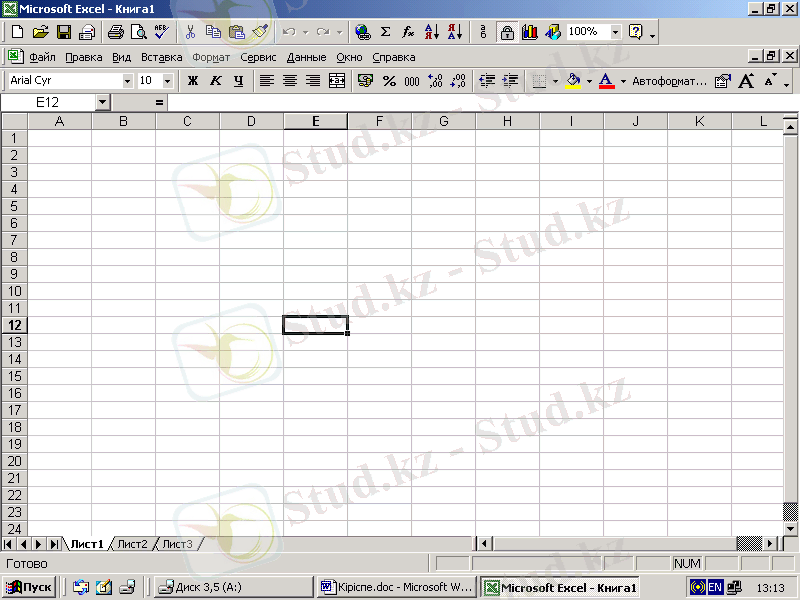Viewport: 800px width, 600px height.
Task: Paste clipboard with the Paste icon
Action: pyautogui.click(x=237, y=32)
